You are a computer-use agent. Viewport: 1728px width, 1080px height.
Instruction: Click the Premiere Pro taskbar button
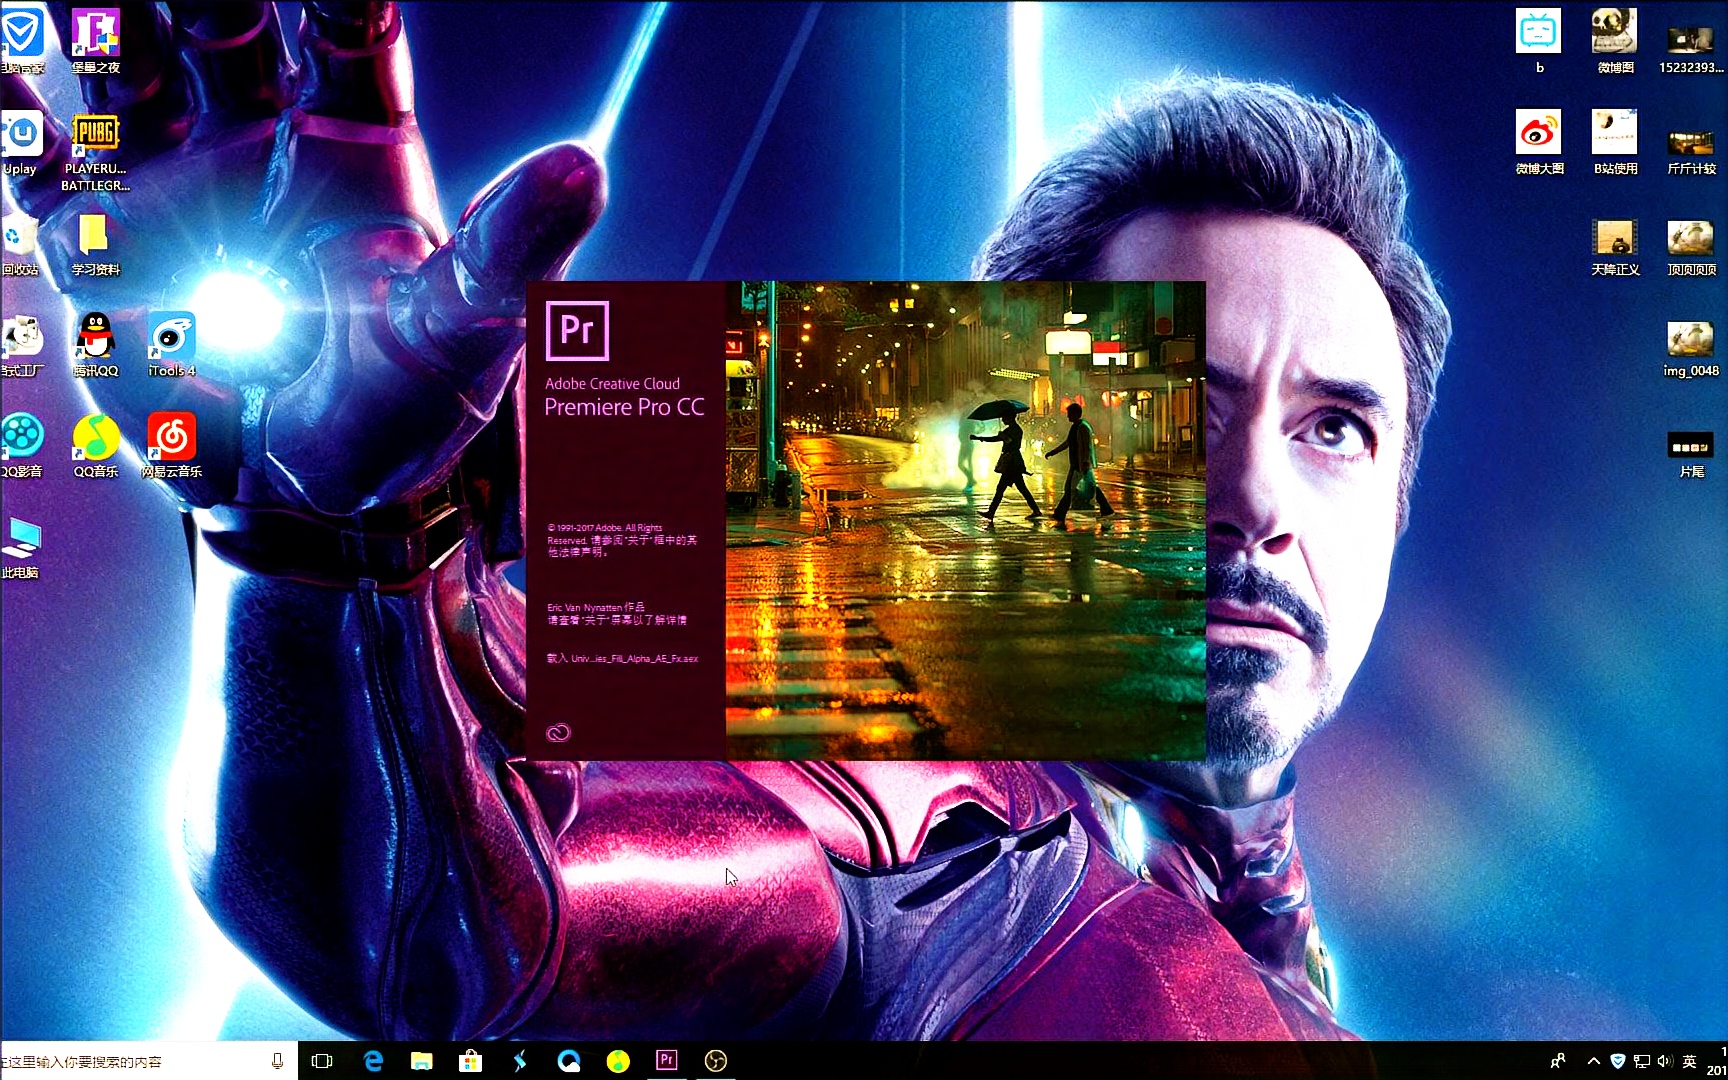click(667, 1061)
